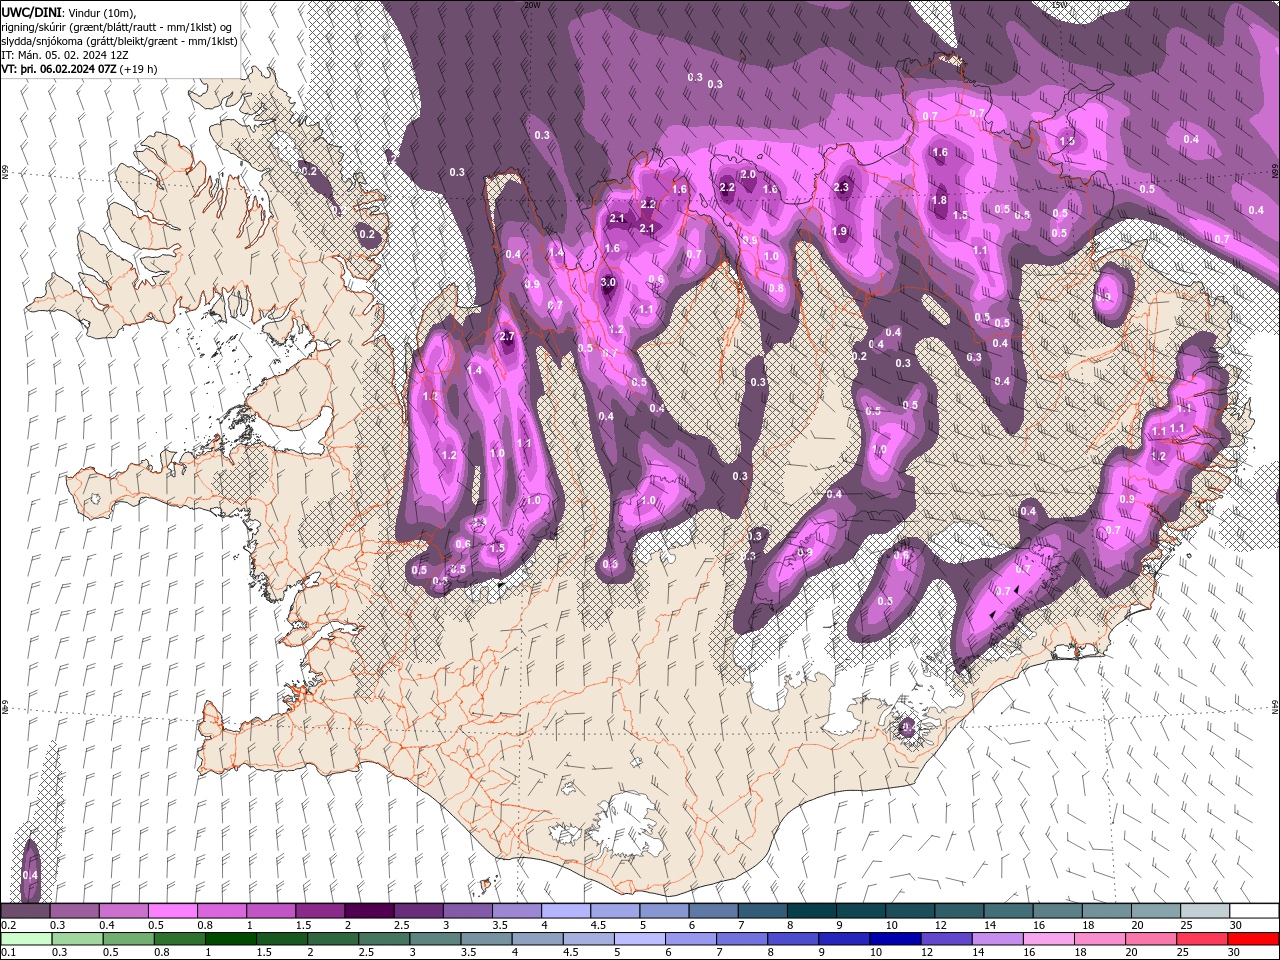The height and width of the screenshot is (960, 1280).
Task: Select the rain scale swatch starting at 0.5
Action: [128, 938]
